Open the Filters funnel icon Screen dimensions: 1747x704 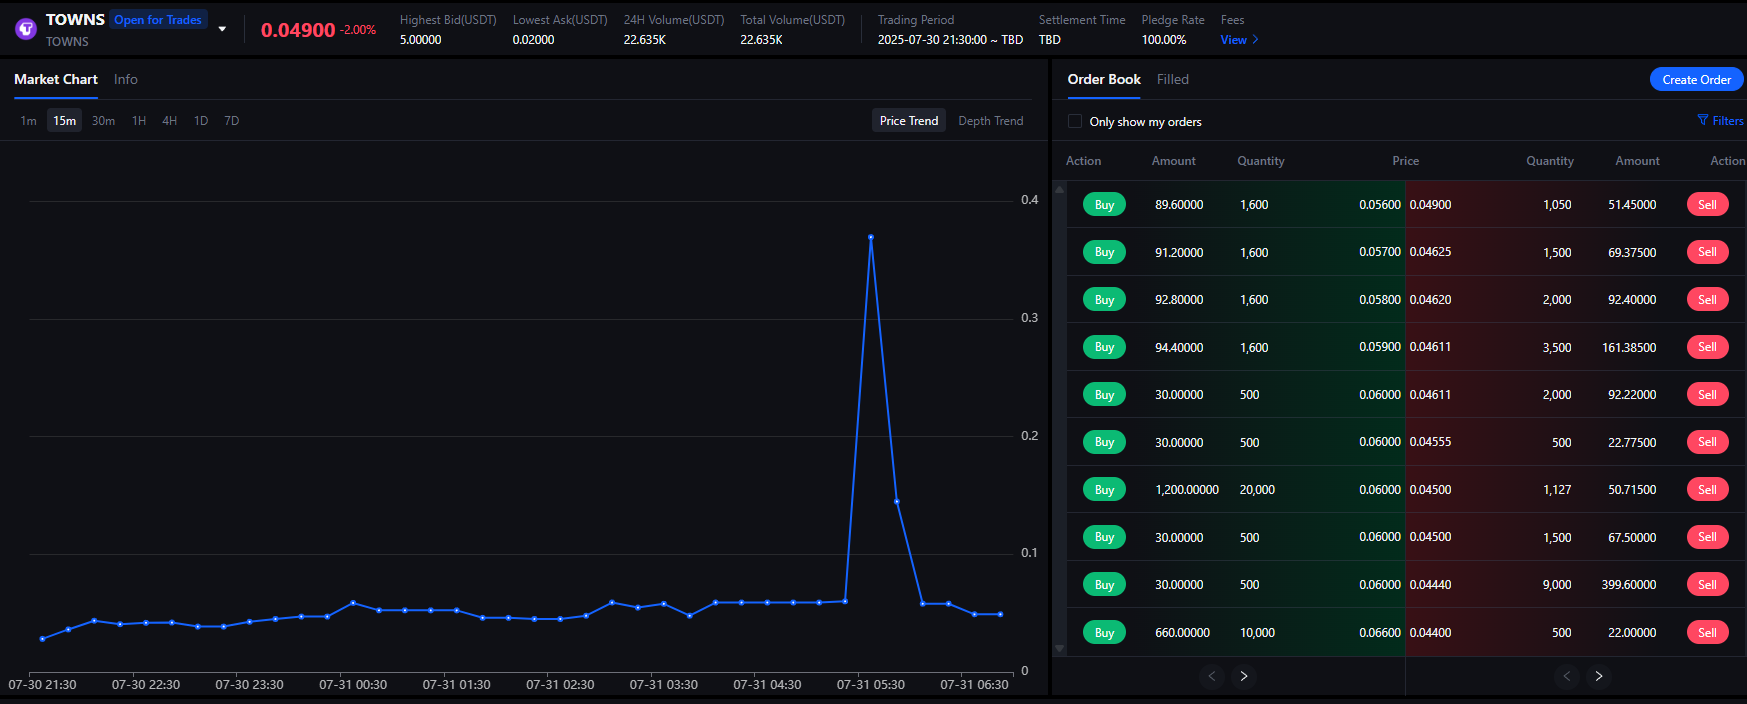tap(1703, 120)
